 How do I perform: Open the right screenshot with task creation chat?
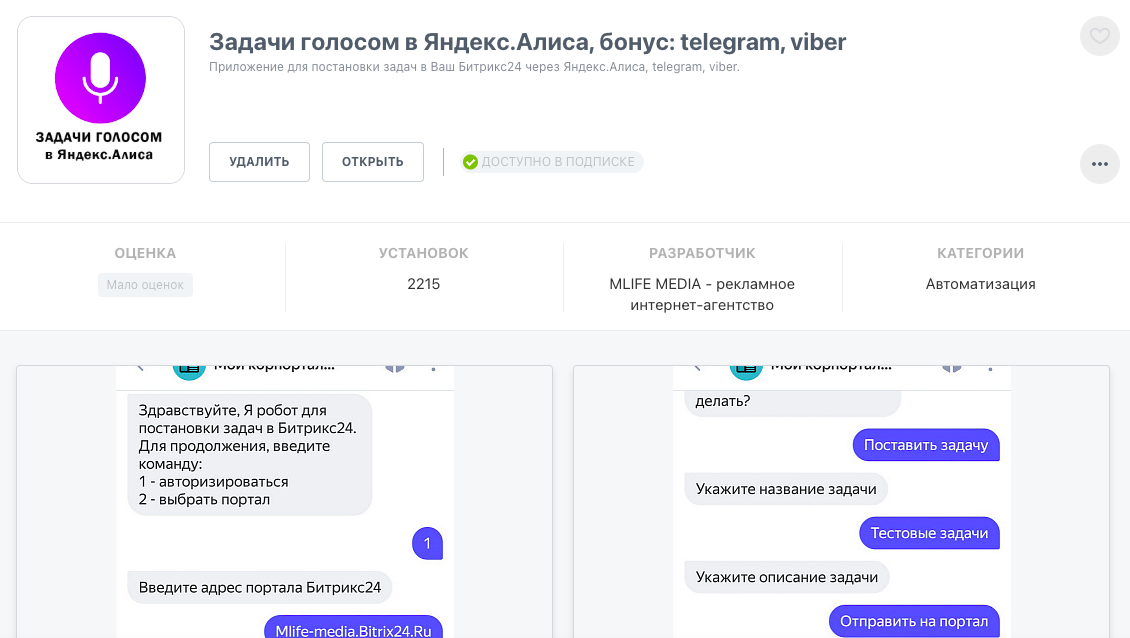[841, 502]
